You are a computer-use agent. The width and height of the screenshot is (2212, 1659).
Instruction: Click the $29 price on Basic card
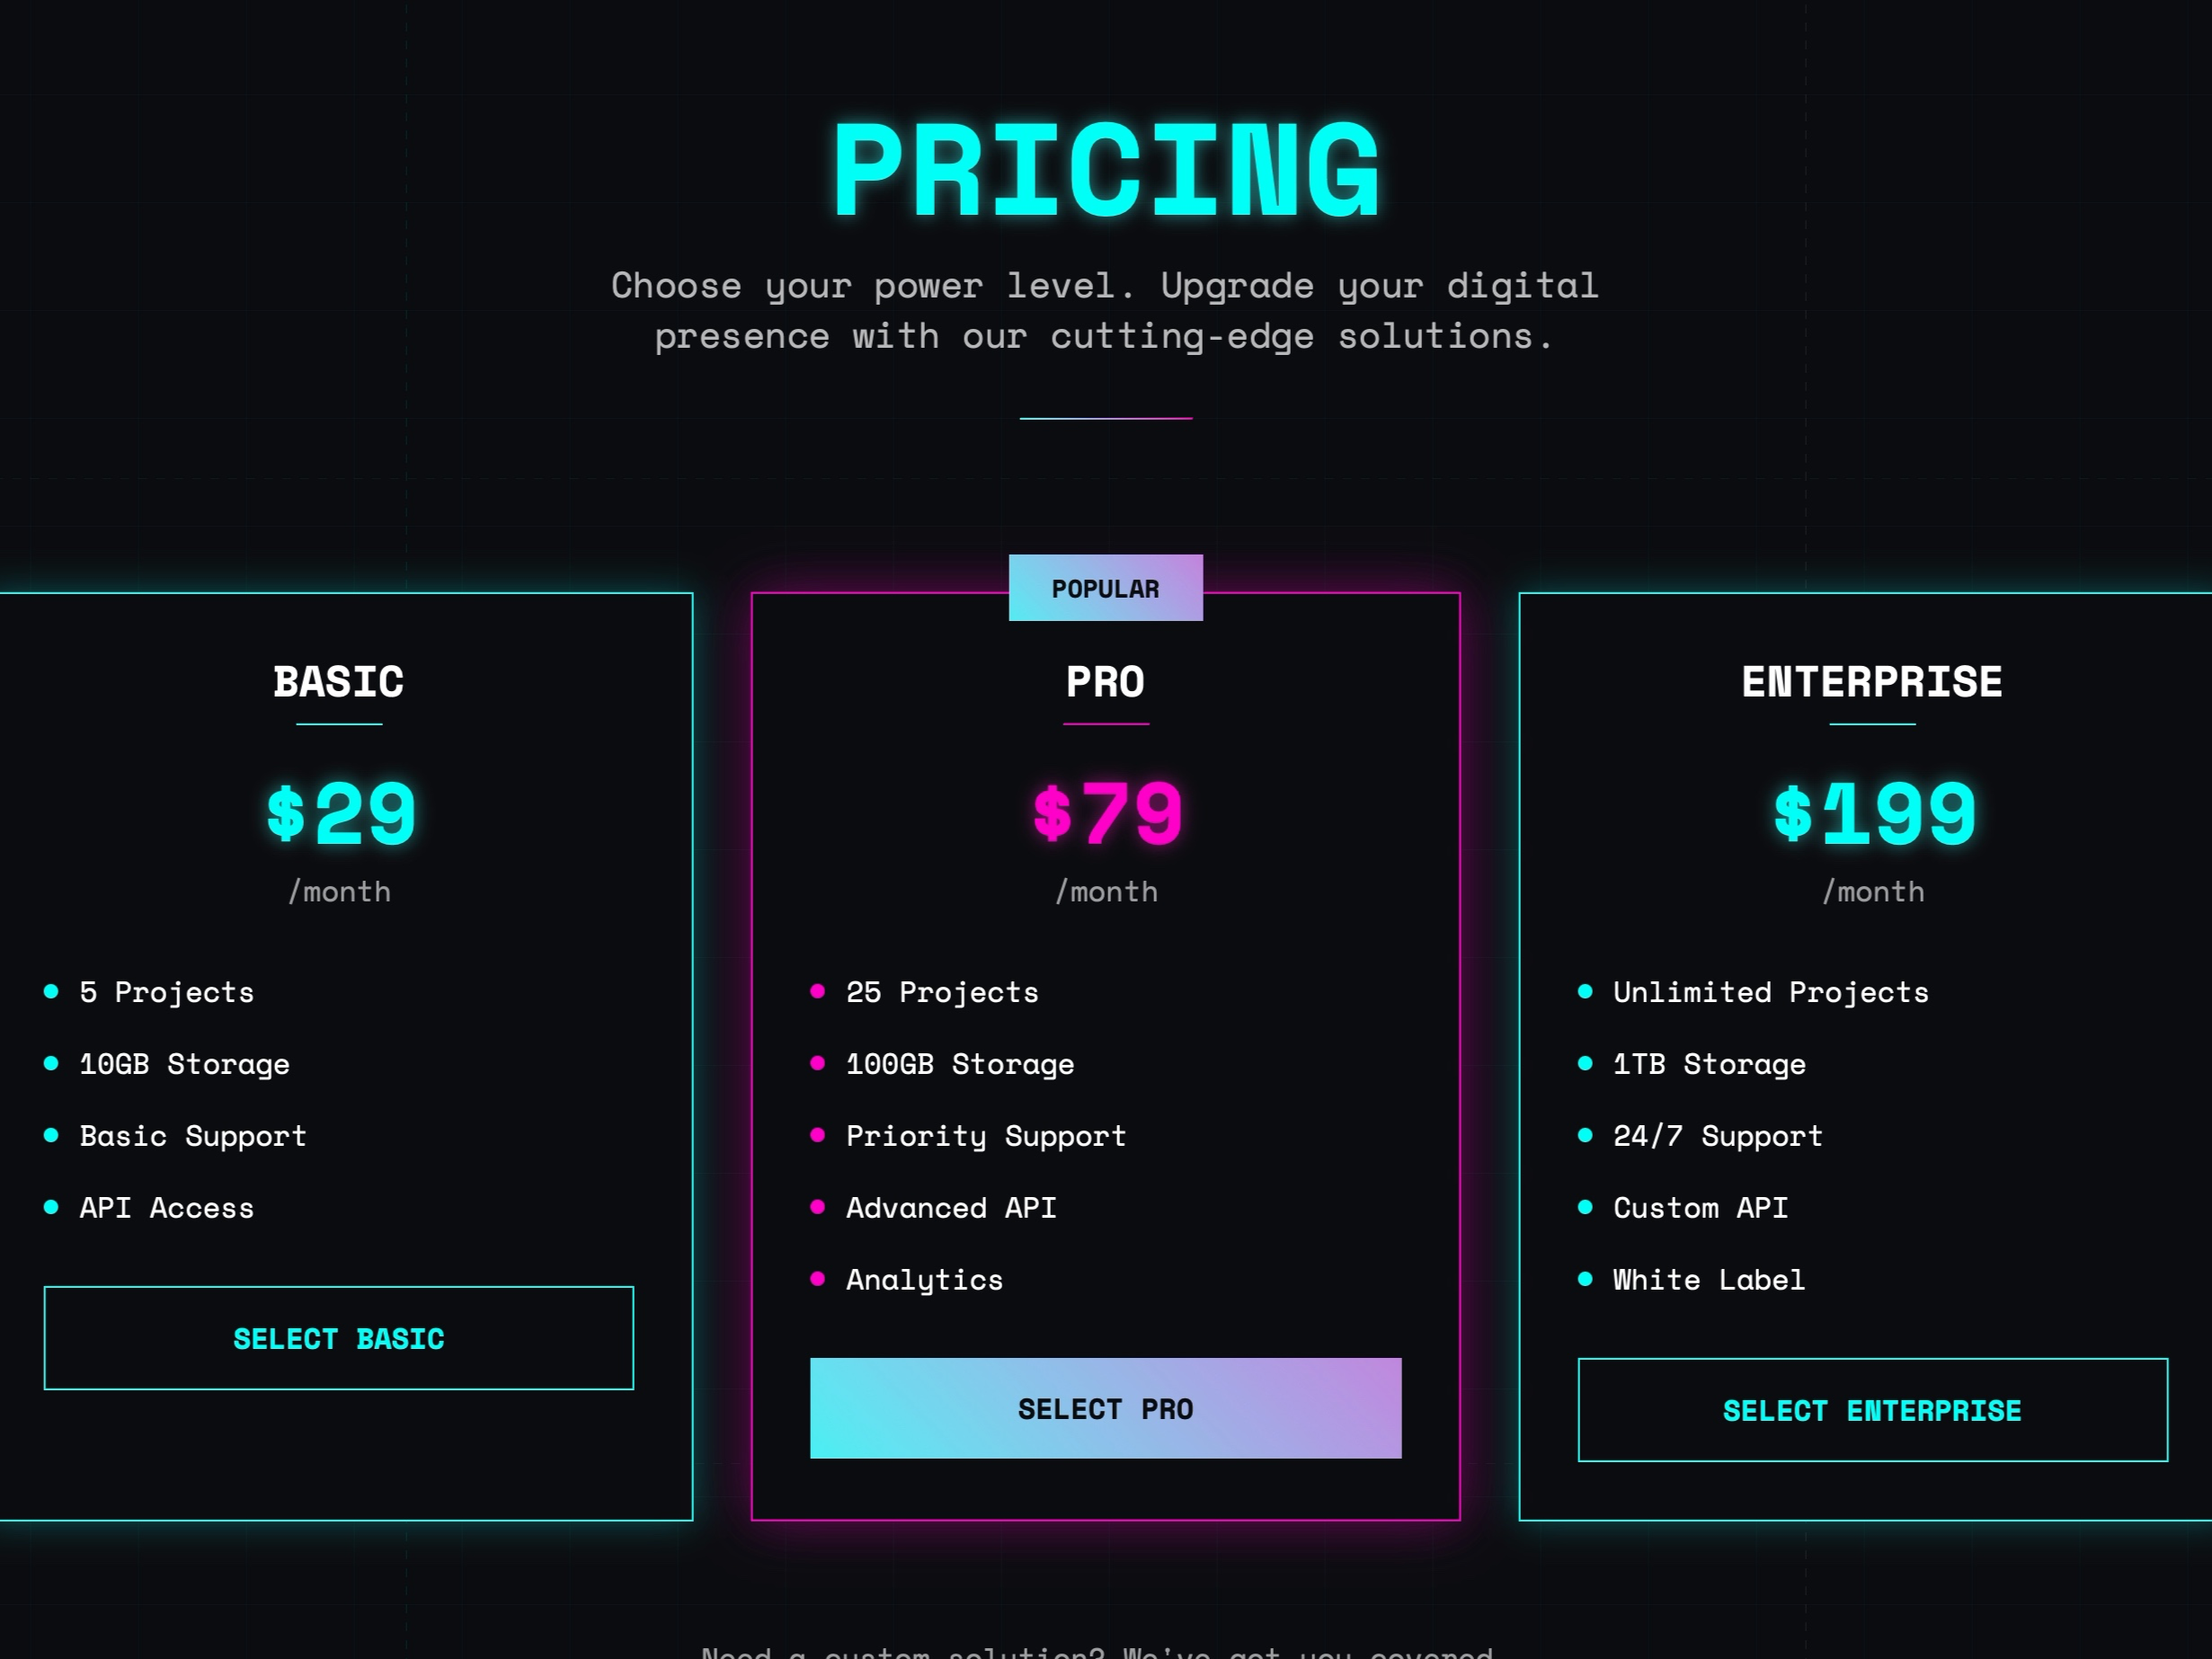click(x=340, y=814)
